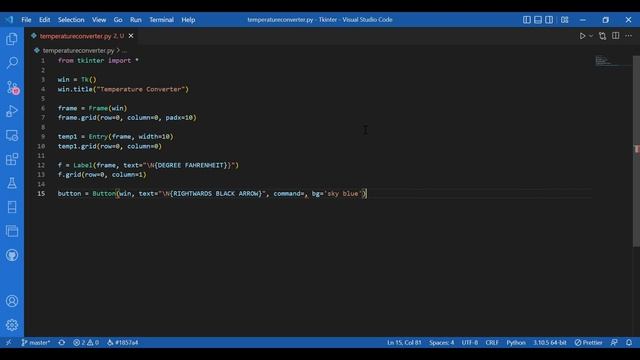Screen dimensions: 640x360
Task: Open the File menu
Action: click(x=26, y=20)
